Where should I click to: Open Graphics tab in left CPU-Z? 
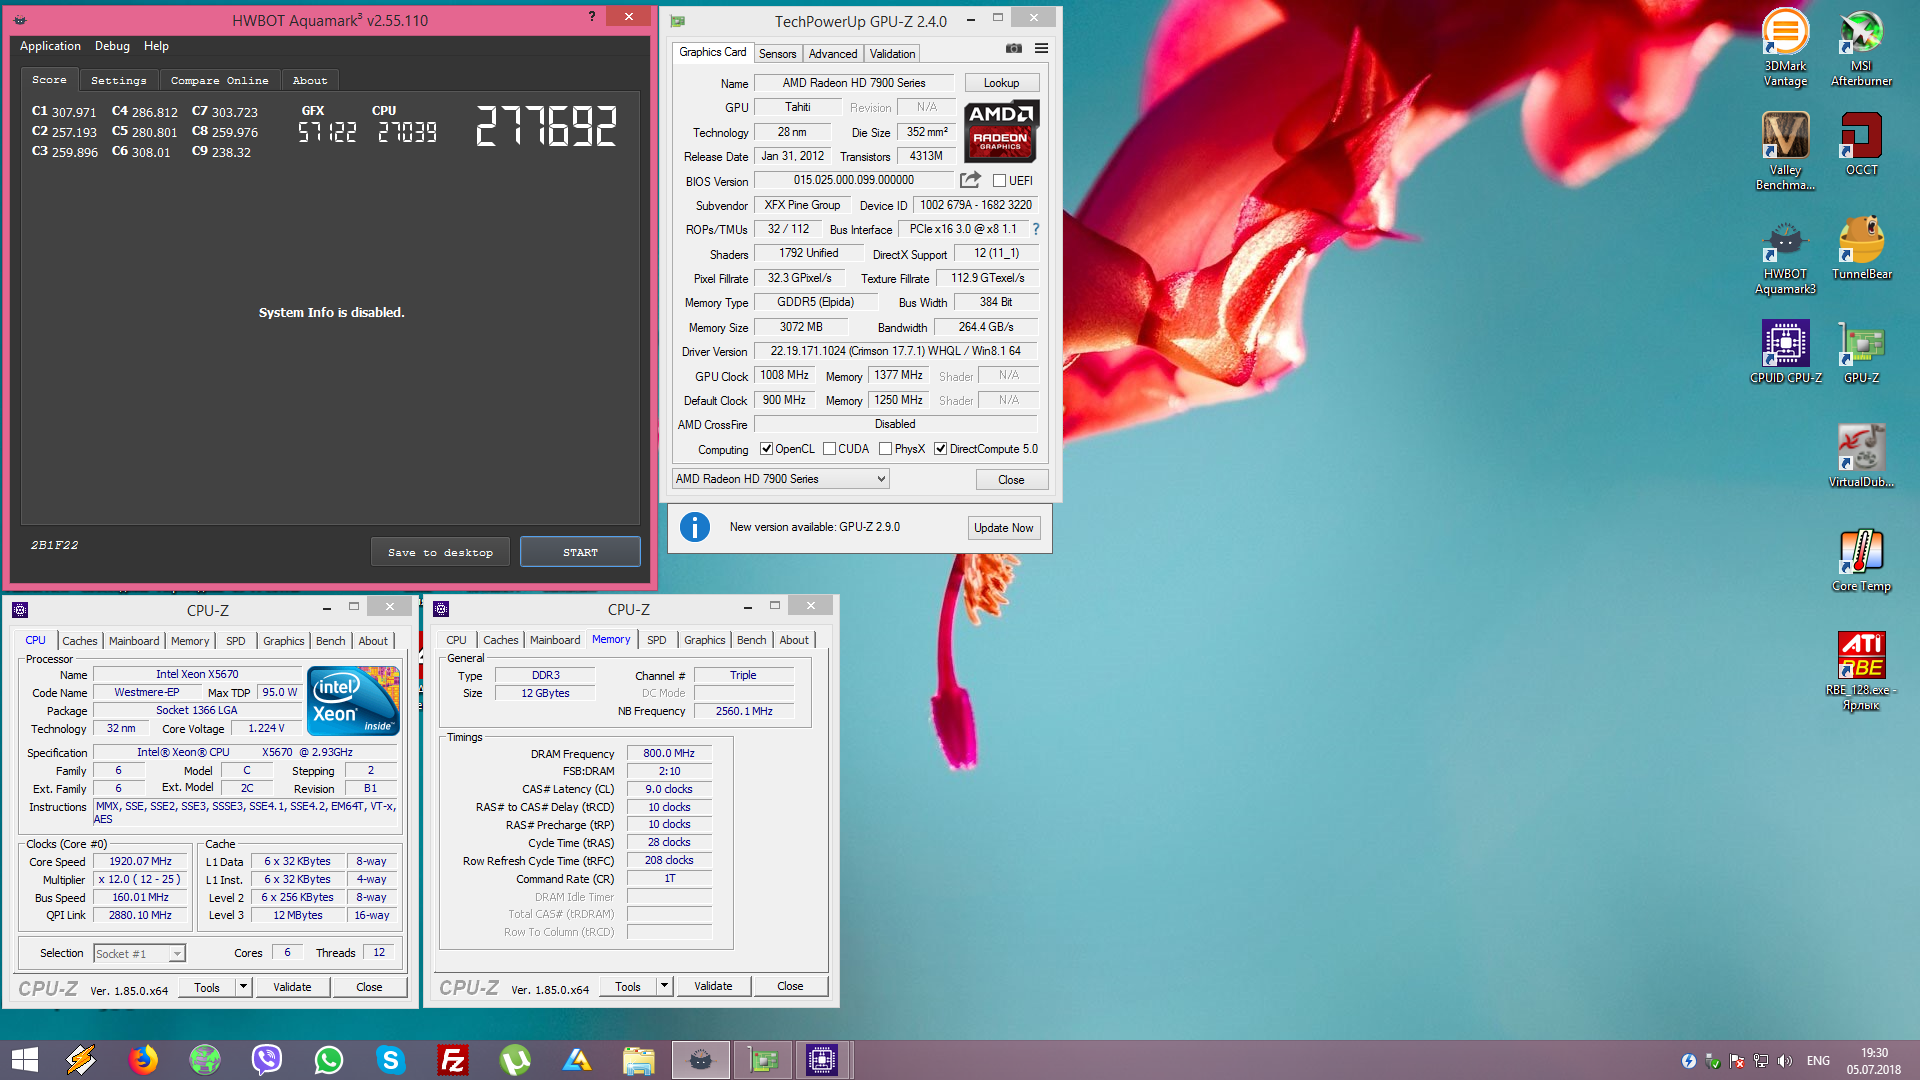click(x=284, y=641)
